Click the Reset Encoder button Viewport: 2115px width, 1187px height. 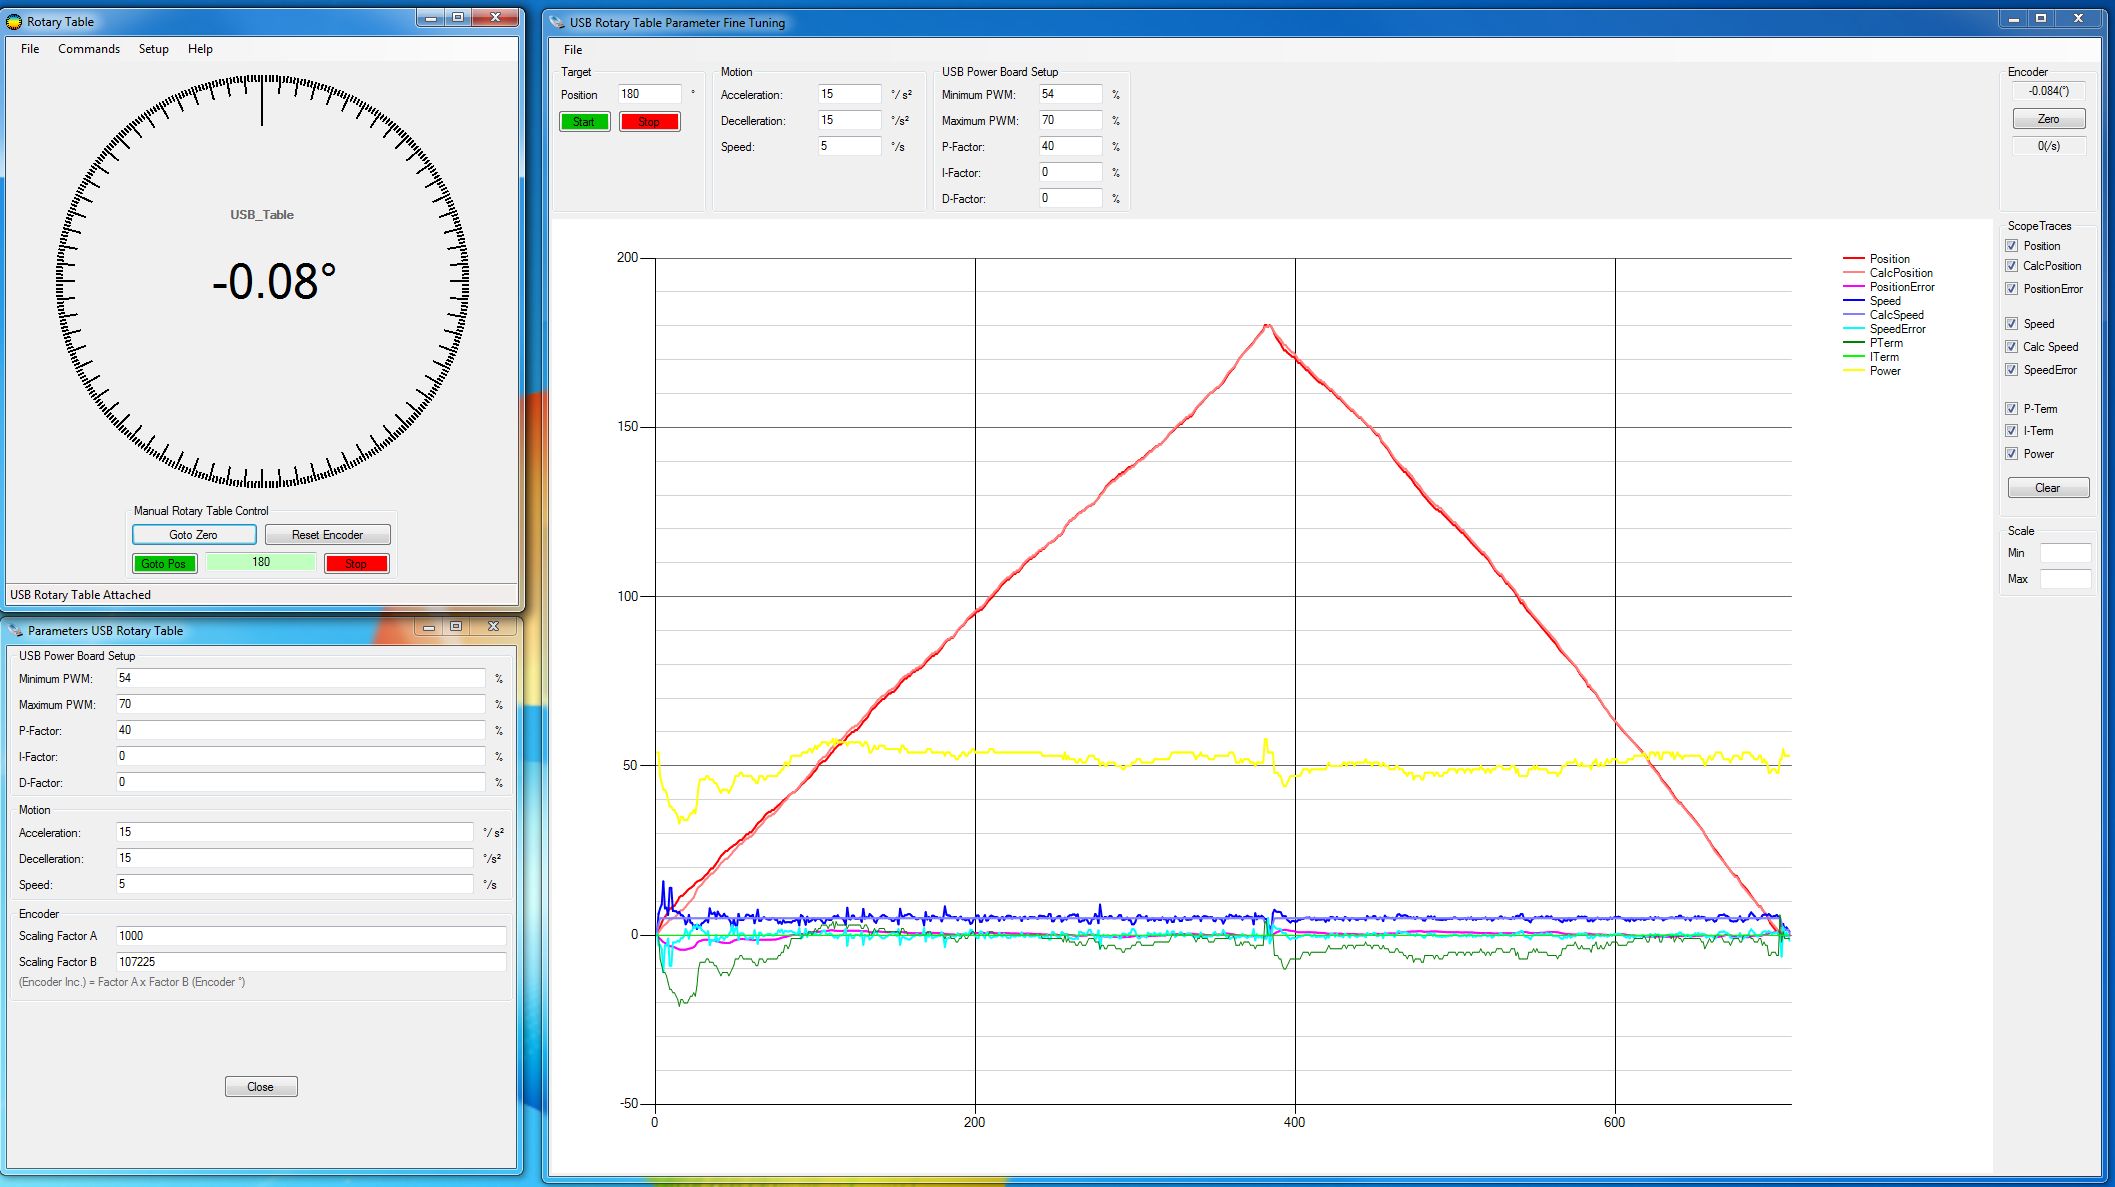pyautogui.click(x=327, y=535)
